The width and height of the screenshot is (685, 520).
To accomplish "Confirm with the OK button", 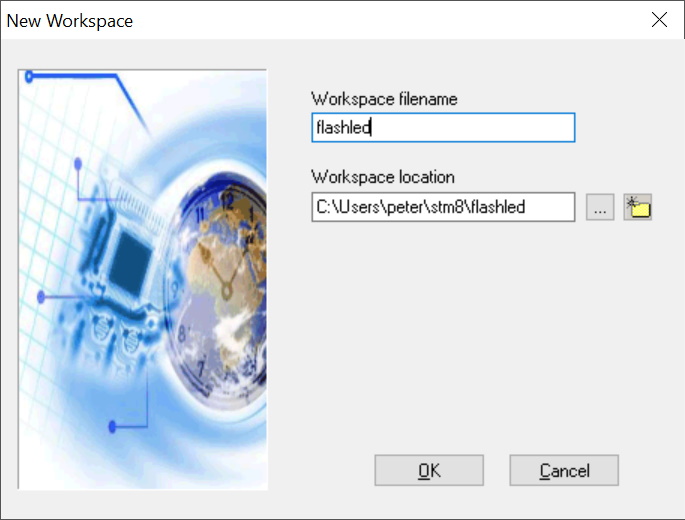I will coord(429,470).
